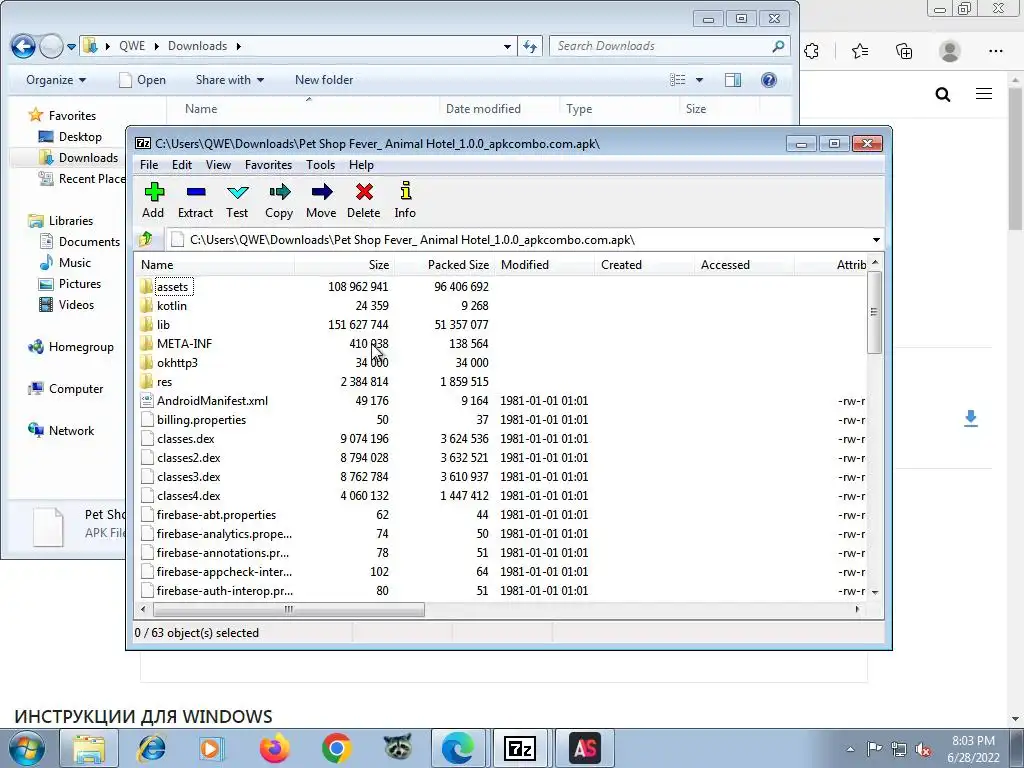This screenshot has height=768, width=1024.
Task: Open the Favorites menu in 7-Zip
Action: pos(268,165)
